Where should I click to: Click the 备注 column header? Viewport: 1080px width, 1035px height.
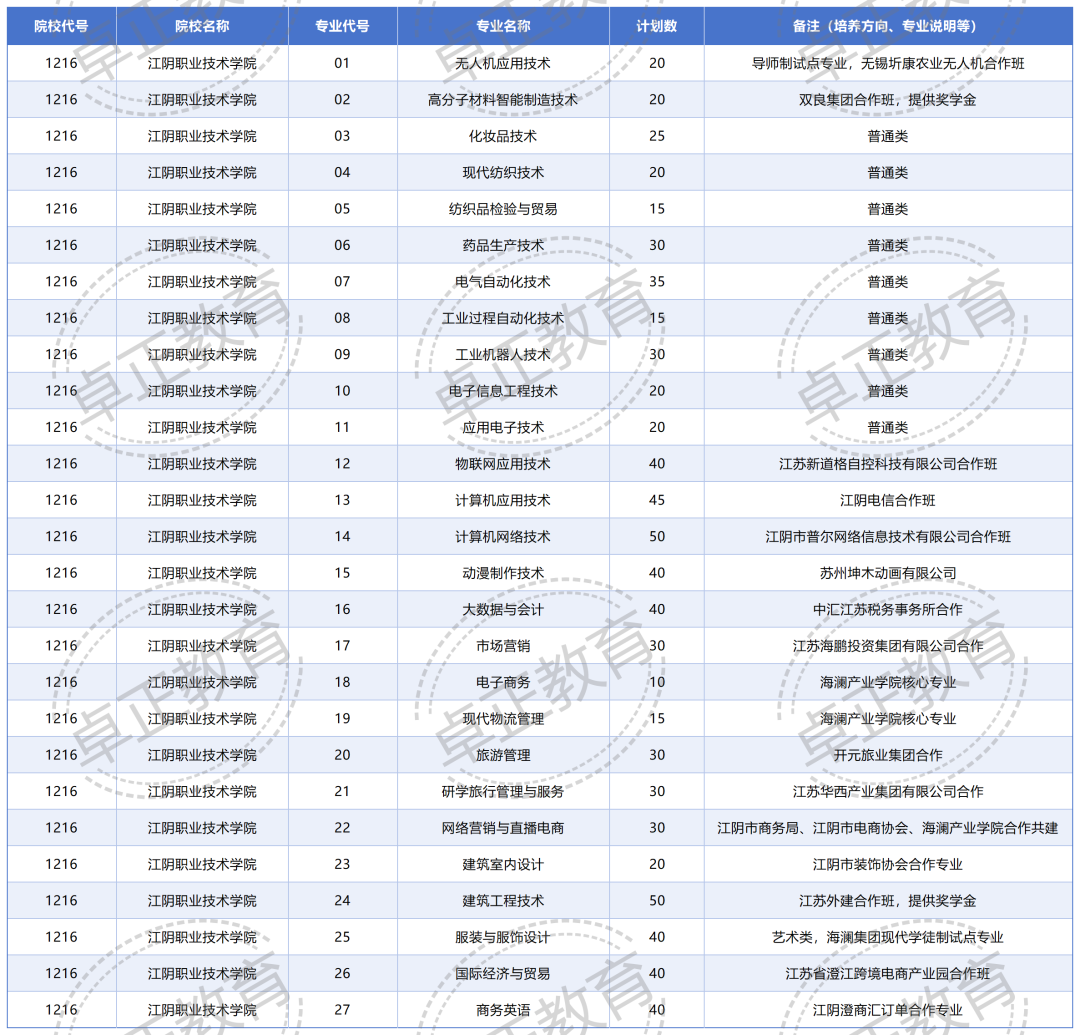(888, 26)
